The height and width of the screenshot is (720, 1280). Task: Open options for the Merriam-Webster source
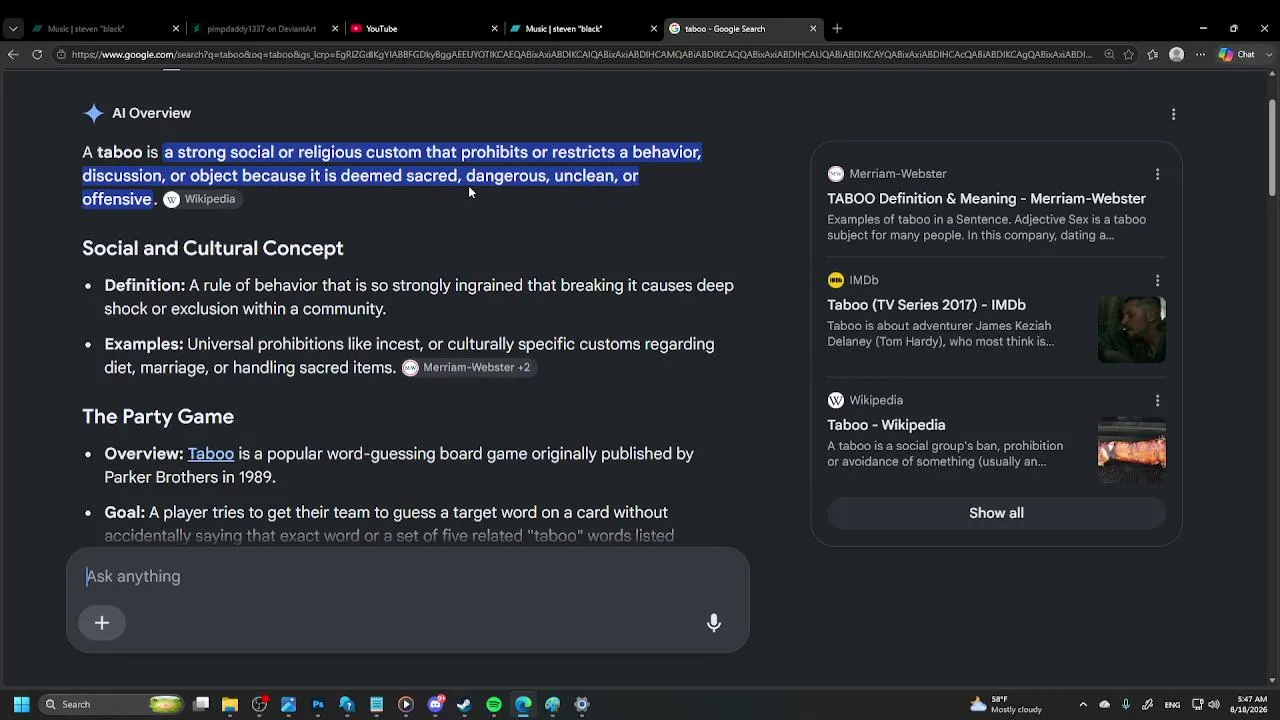tap(1157, 174)
